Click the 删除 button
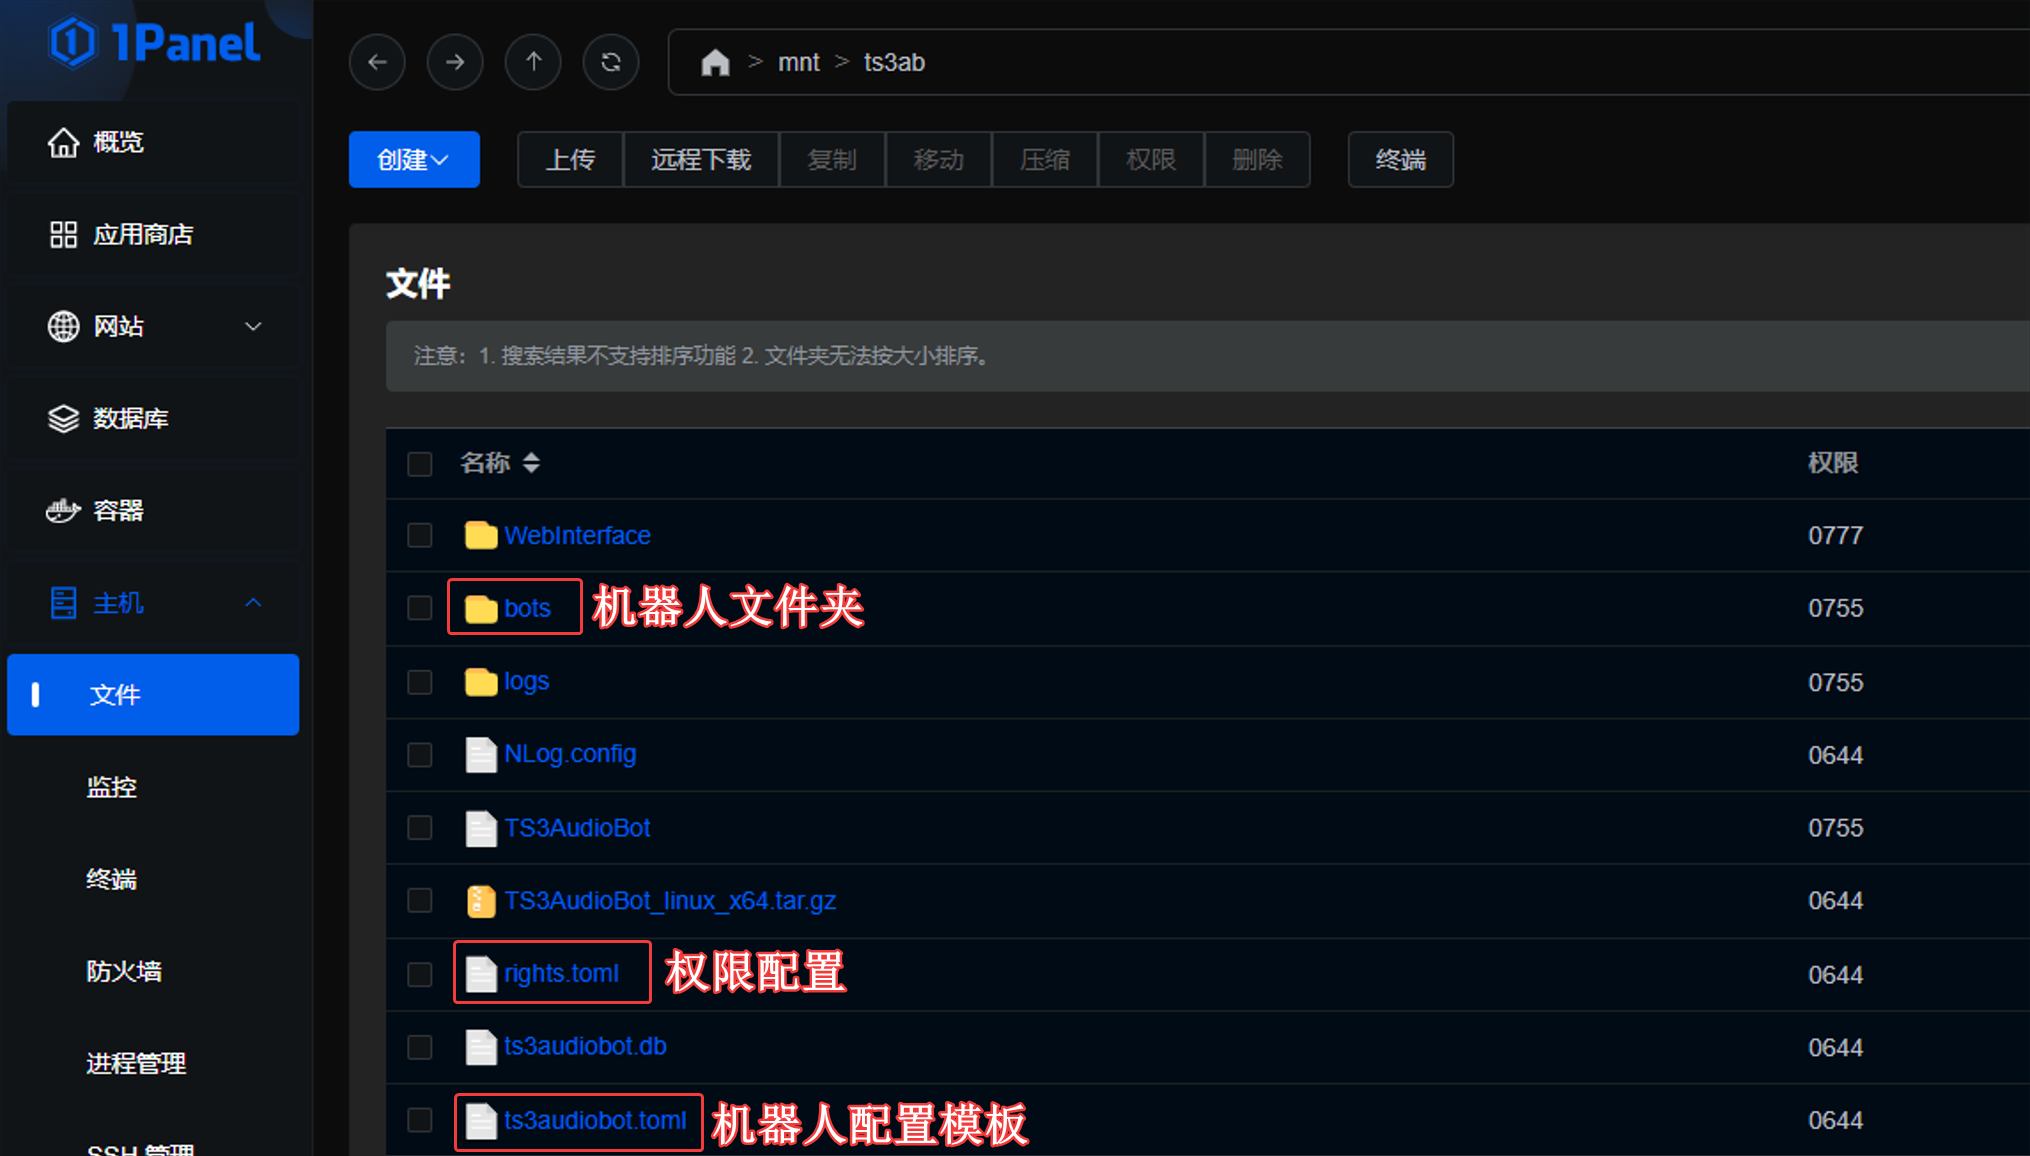This screenshot has height=1156, width=2030. 1257,160
